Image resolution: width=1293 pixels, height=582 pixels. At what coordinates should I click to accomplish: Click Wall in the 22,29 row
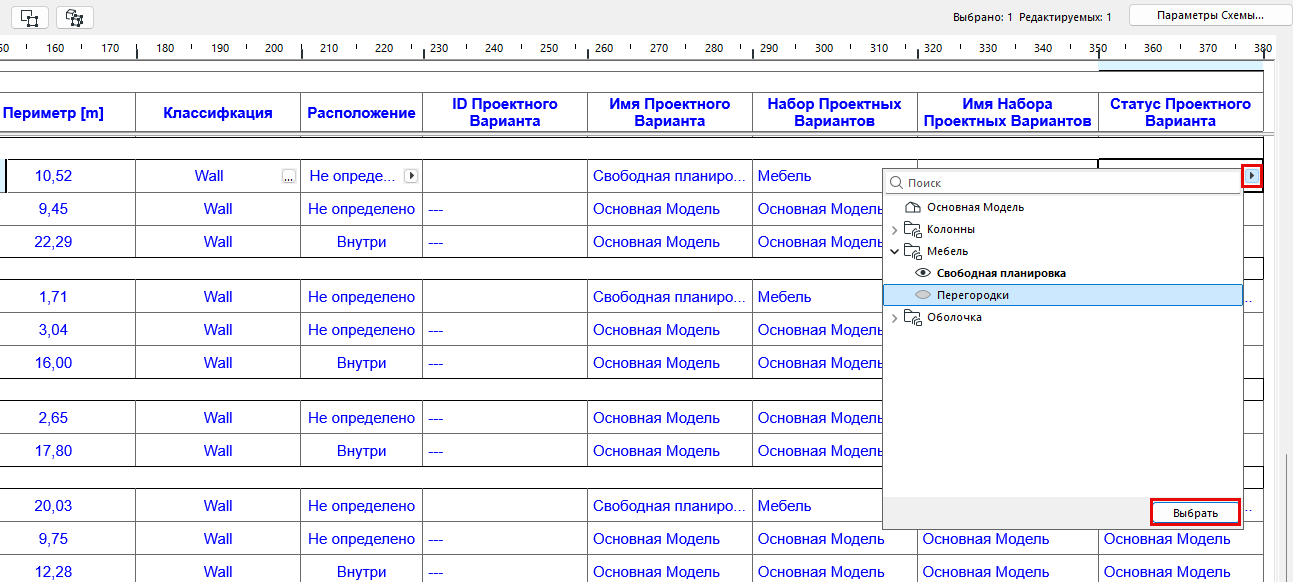click(218, 242)
